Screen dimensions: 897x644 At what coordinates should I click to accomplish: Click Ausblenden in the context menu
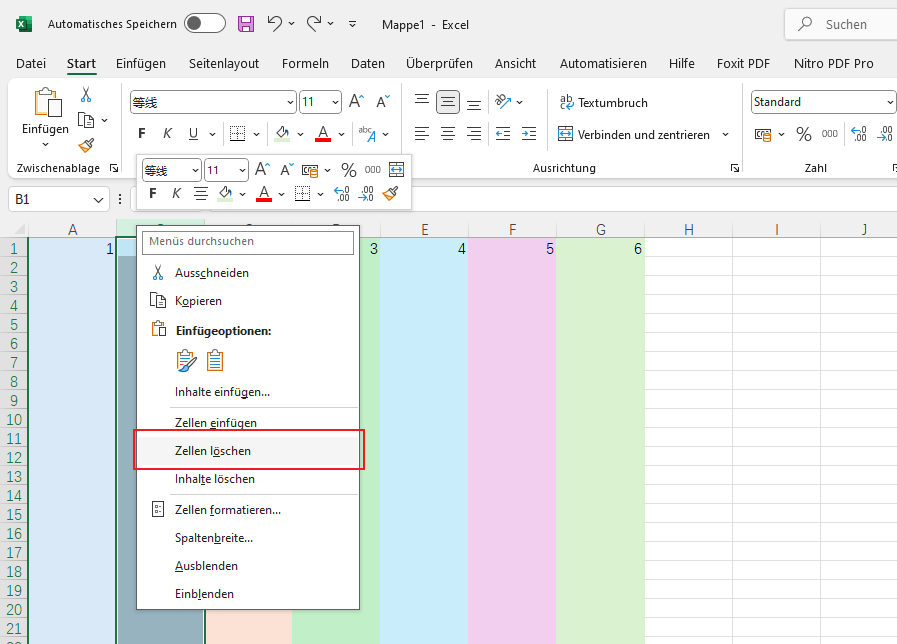click(x=248, y=566)
